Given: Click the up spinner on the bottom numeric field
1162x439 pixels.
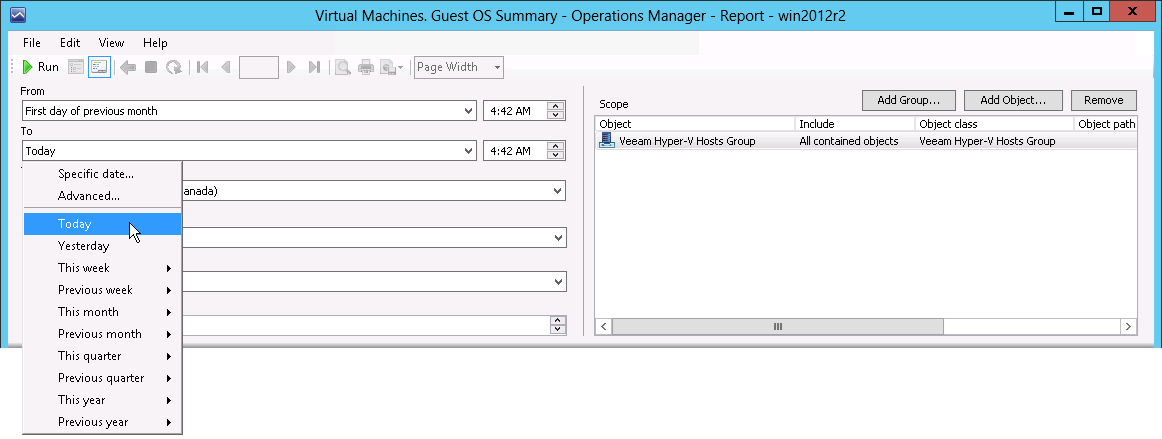Looking at the screenshot, I should 557,321.
